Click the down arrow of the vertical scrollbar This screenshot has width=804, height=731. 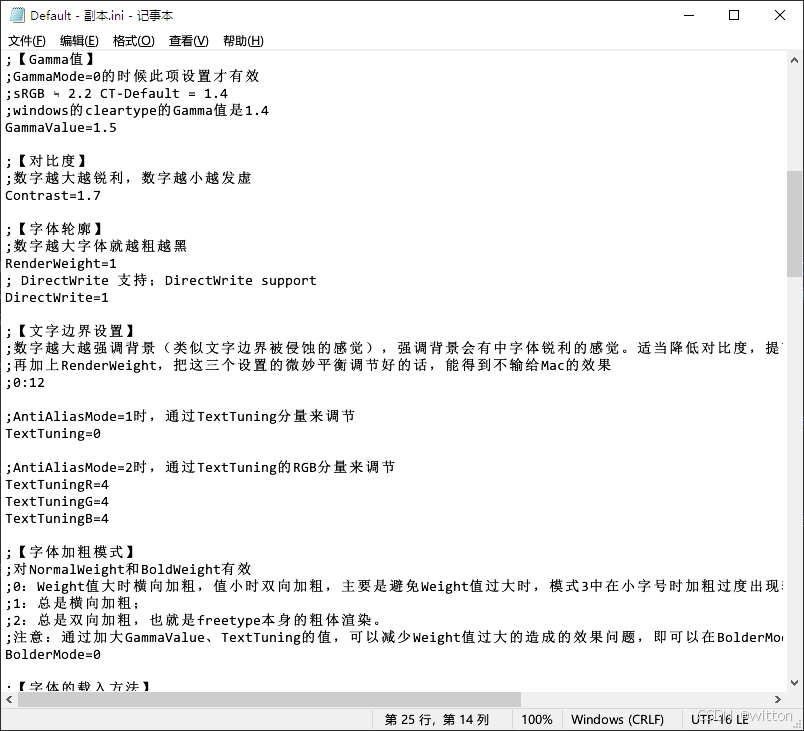(796, 683)
